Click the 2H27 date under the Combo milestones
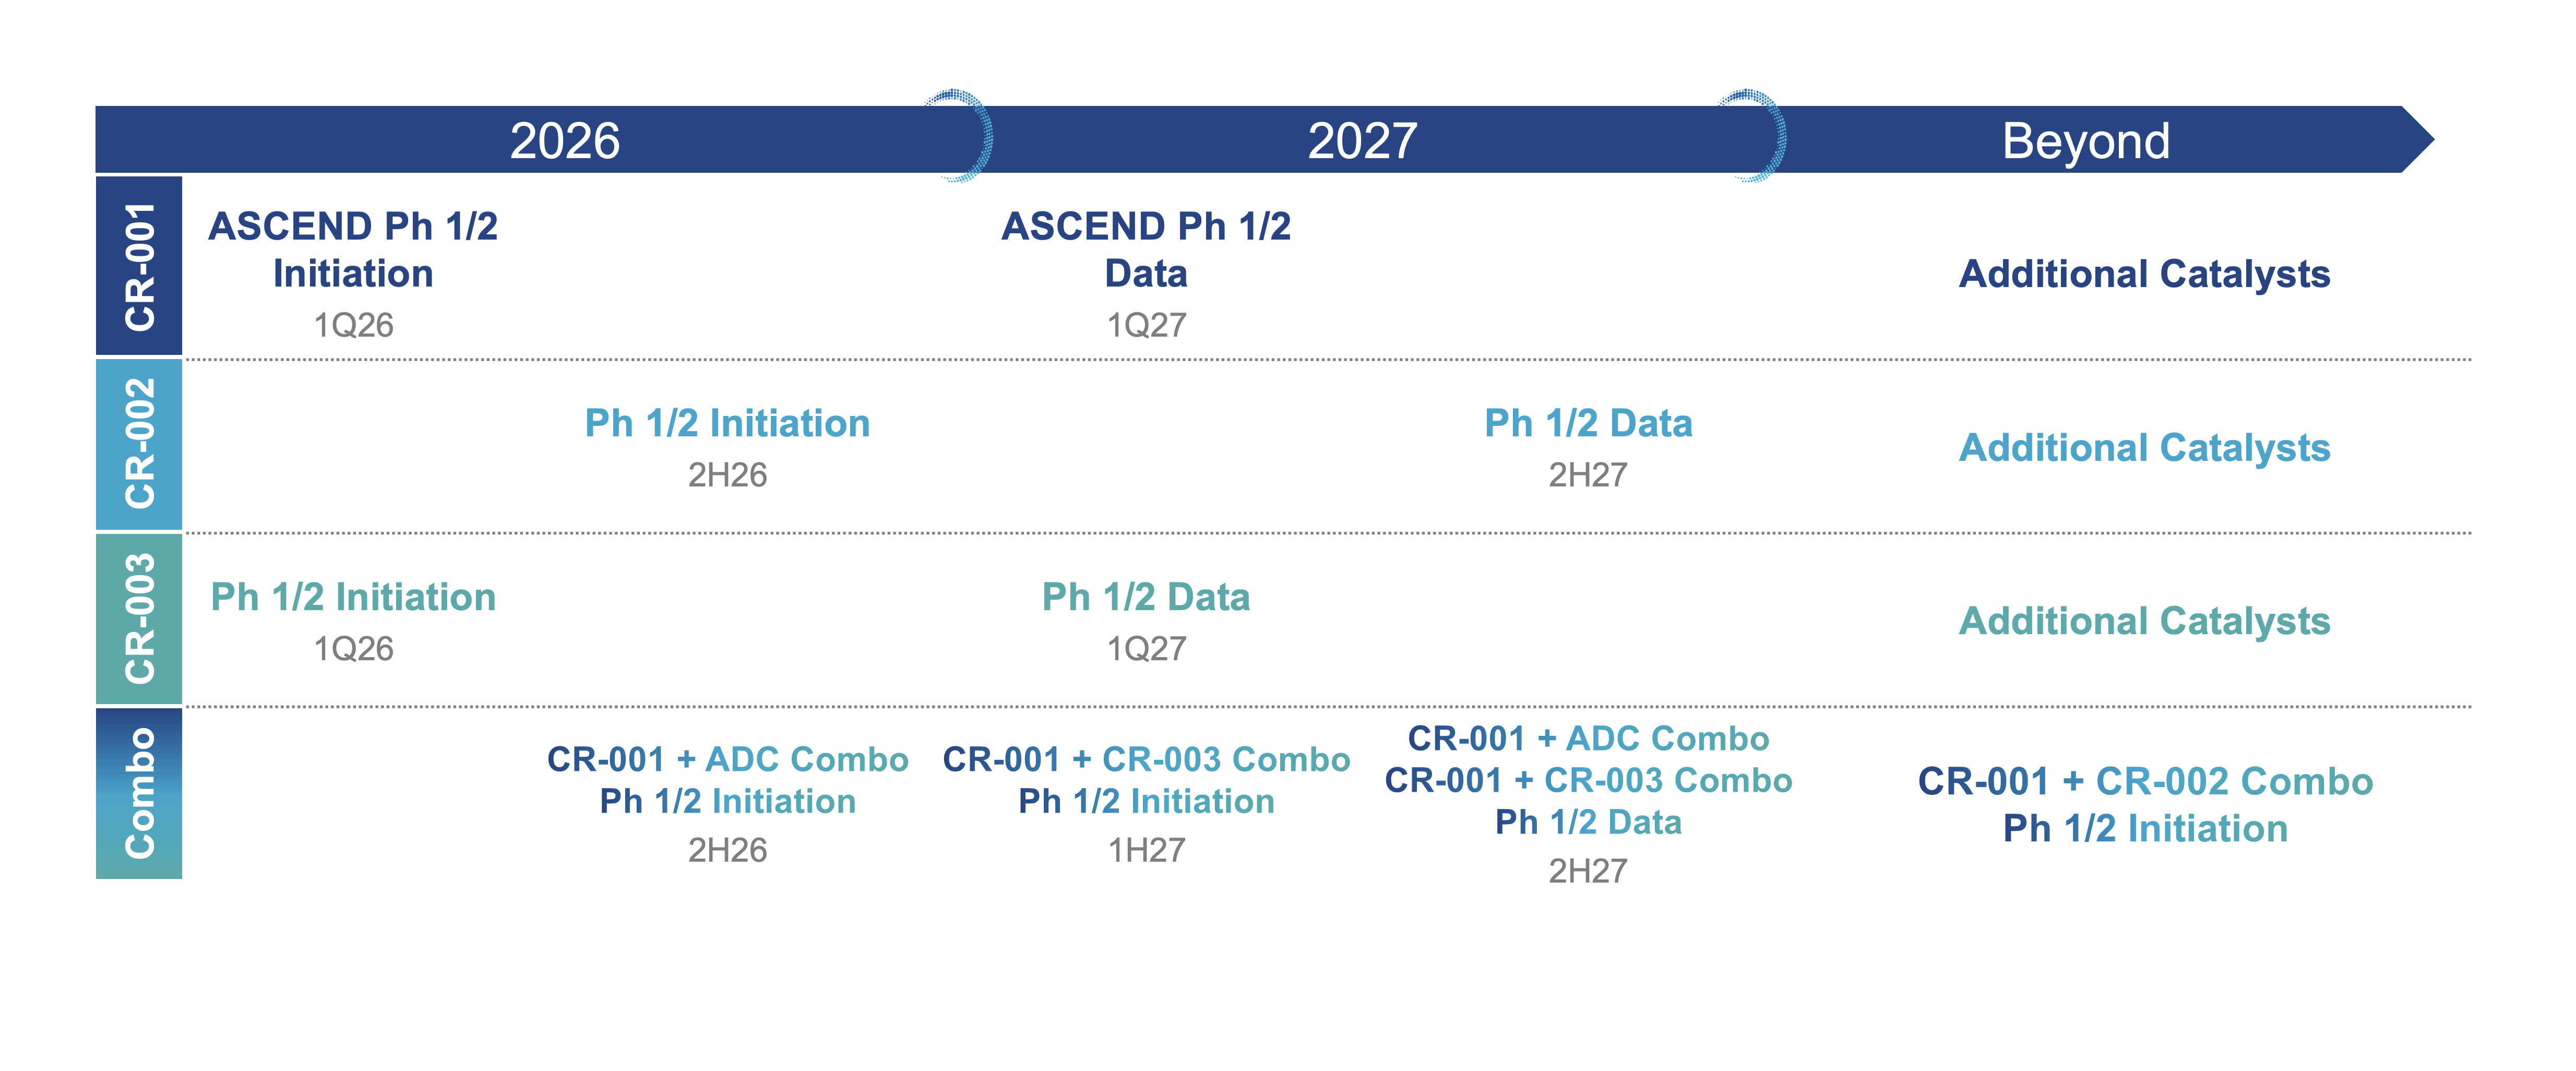The width and height of the screenshot is (2576, 1071). 1587,871
